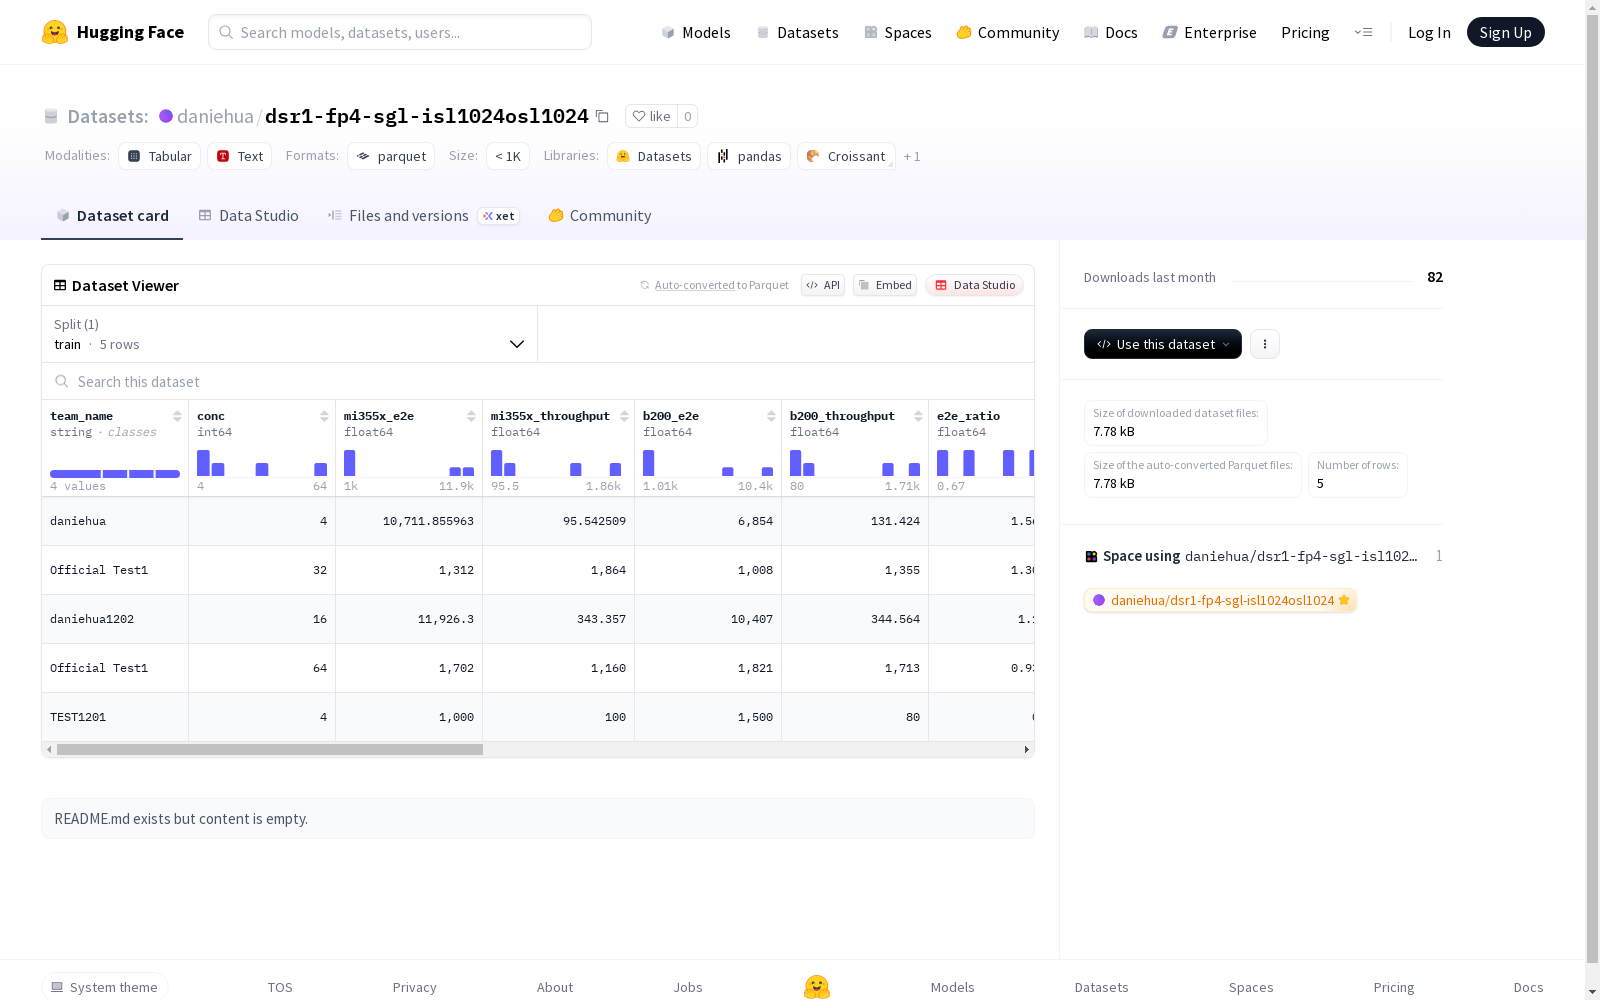The width and height of the screenshot is (1600, 1000).
Task: Open Models in the top navigation
Action: (696, 32)
